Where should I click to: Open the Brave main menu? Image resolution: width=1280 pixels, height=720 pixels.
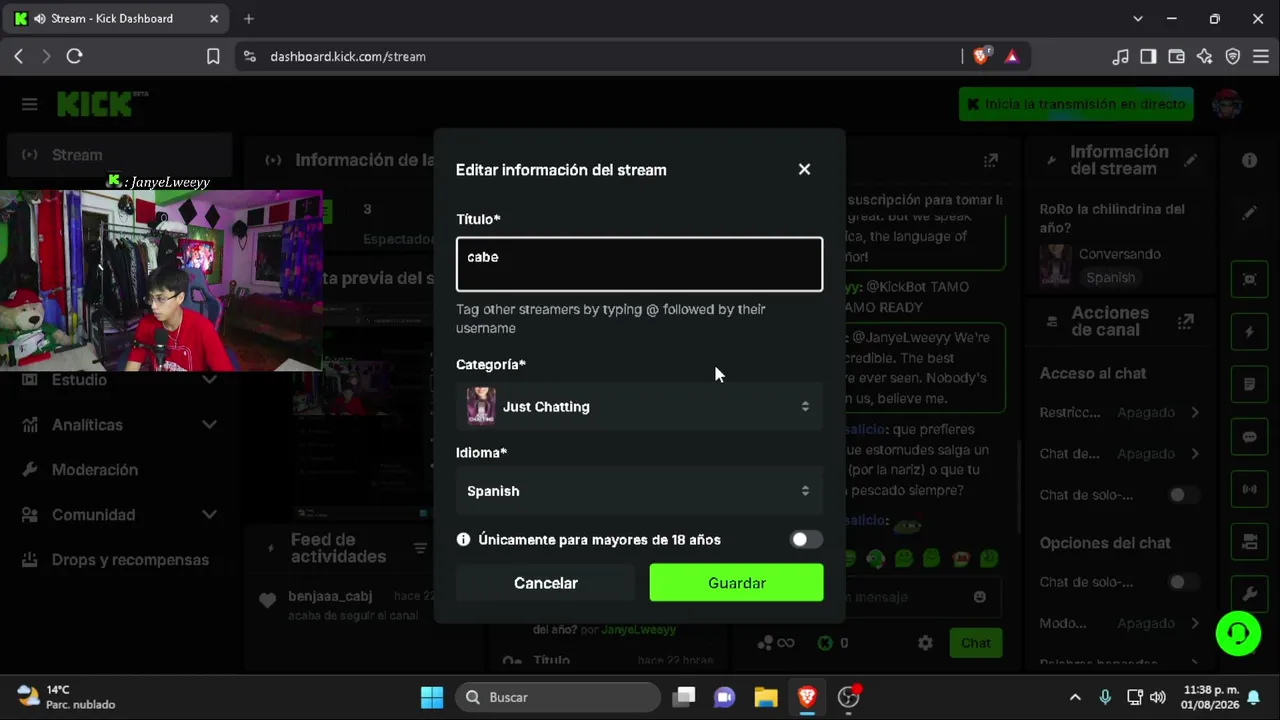(x=1260, y=57)
